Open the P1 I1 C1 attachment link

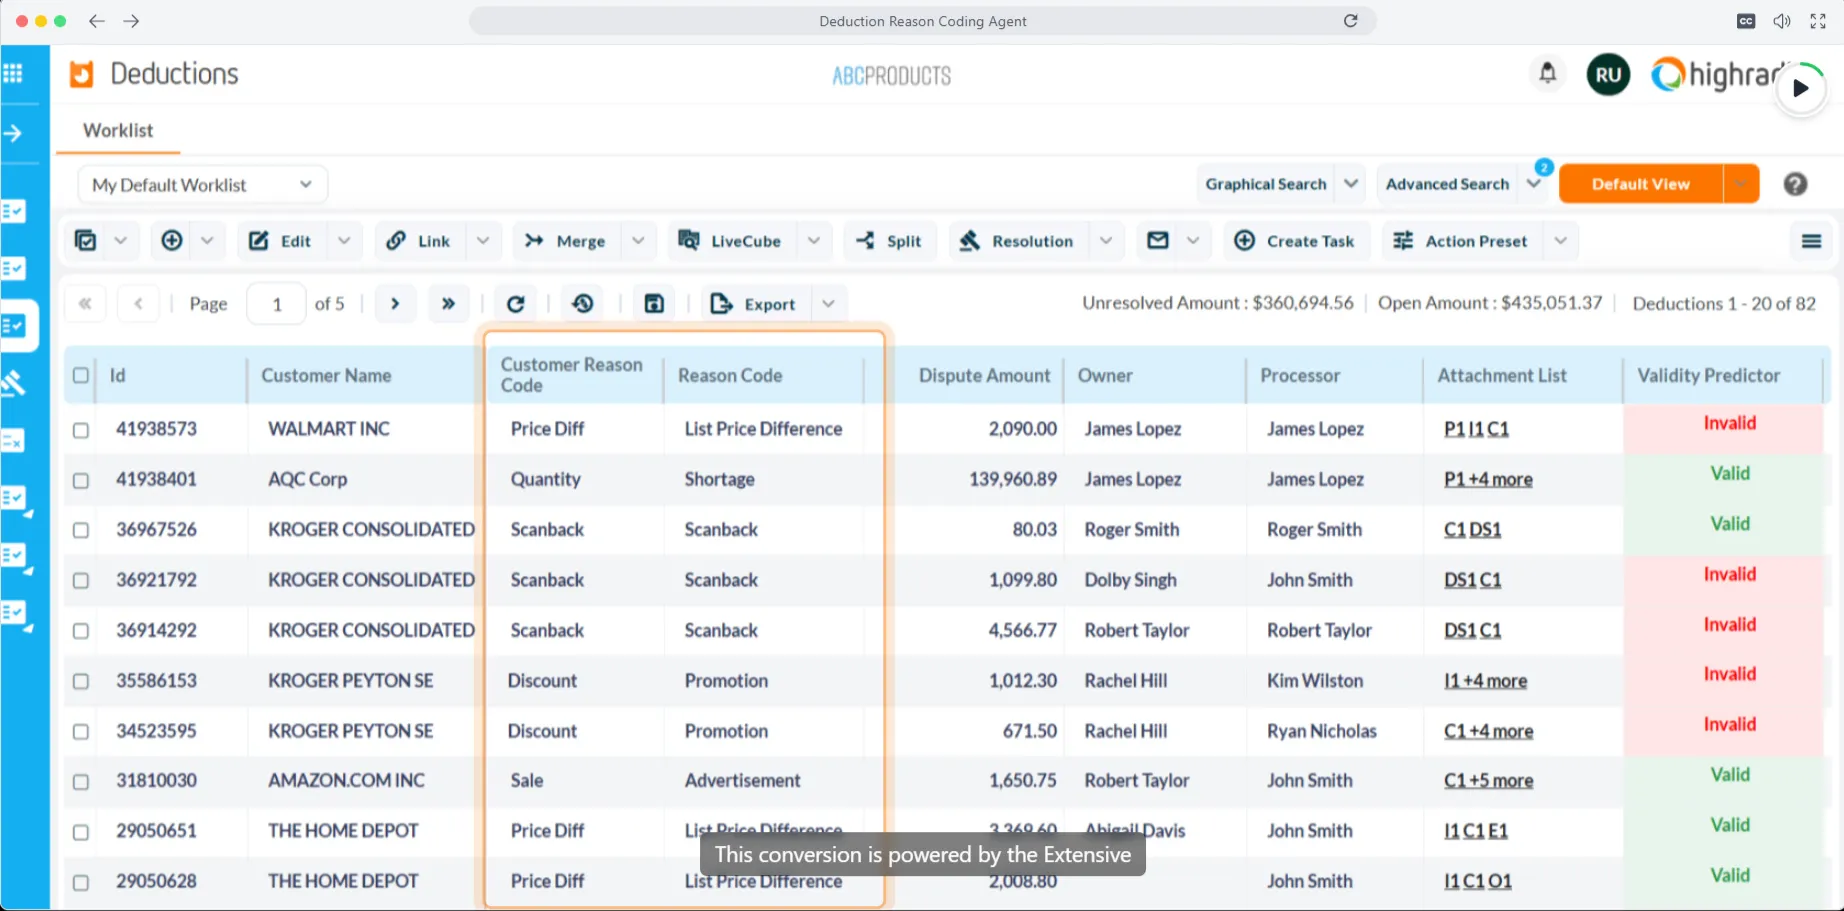tap(1476, 429)
